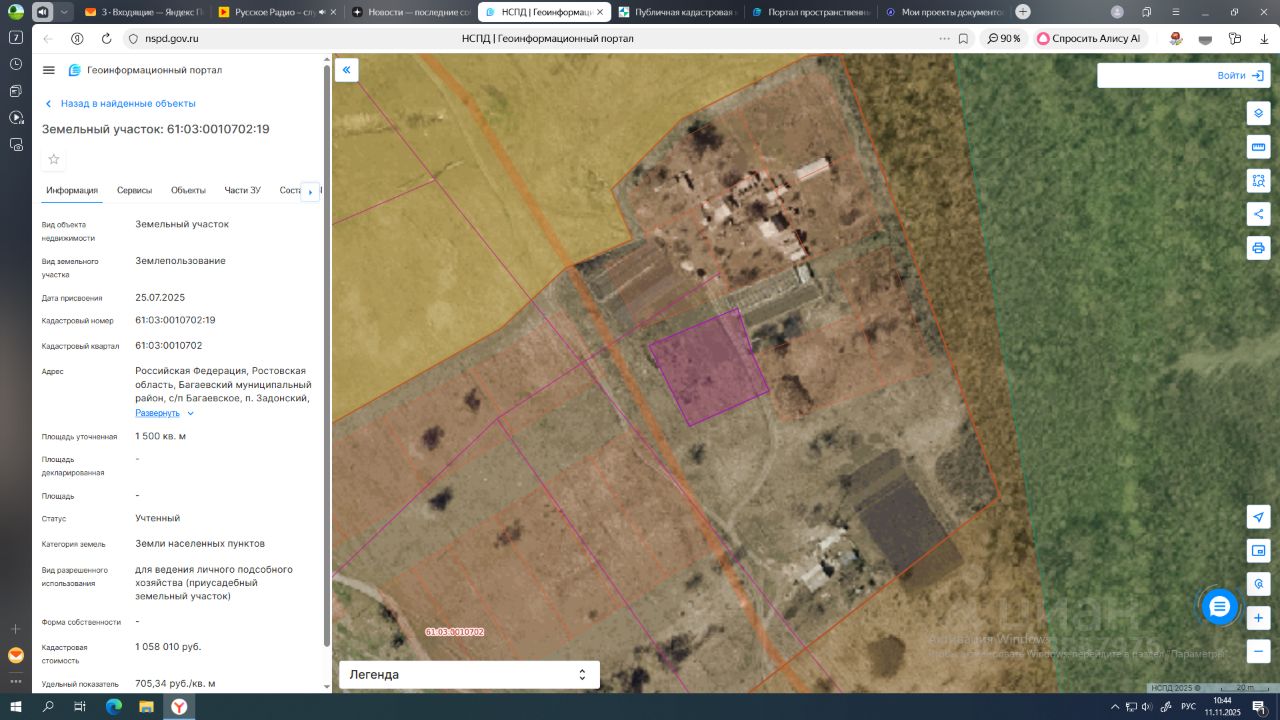Click the address bar nspd.gov.ru
The height and width of the screenshot is (720, 1280).
click(172, 38)
